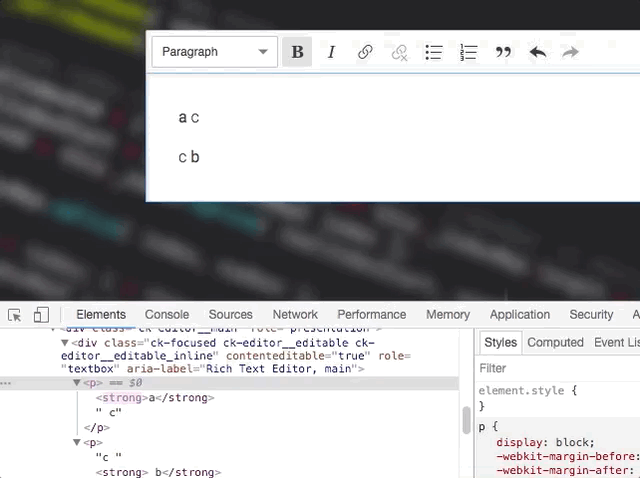Undo the last editor action
The image size is (640, 478).
538,52
